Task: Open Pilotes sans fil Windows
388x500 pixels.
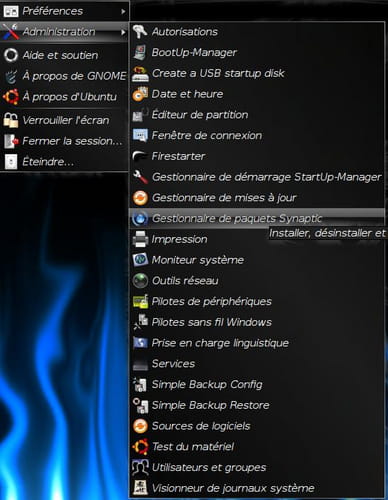Action: pos(257,322)
